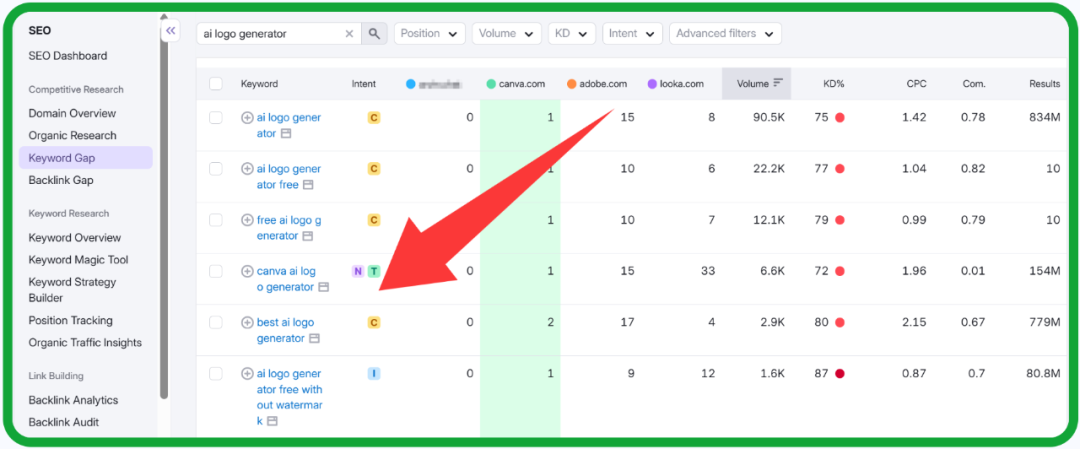Go to Backlink Gap in sidebar
The width and height of the screenshot is (1080, 449).
[x=61, y=180]
